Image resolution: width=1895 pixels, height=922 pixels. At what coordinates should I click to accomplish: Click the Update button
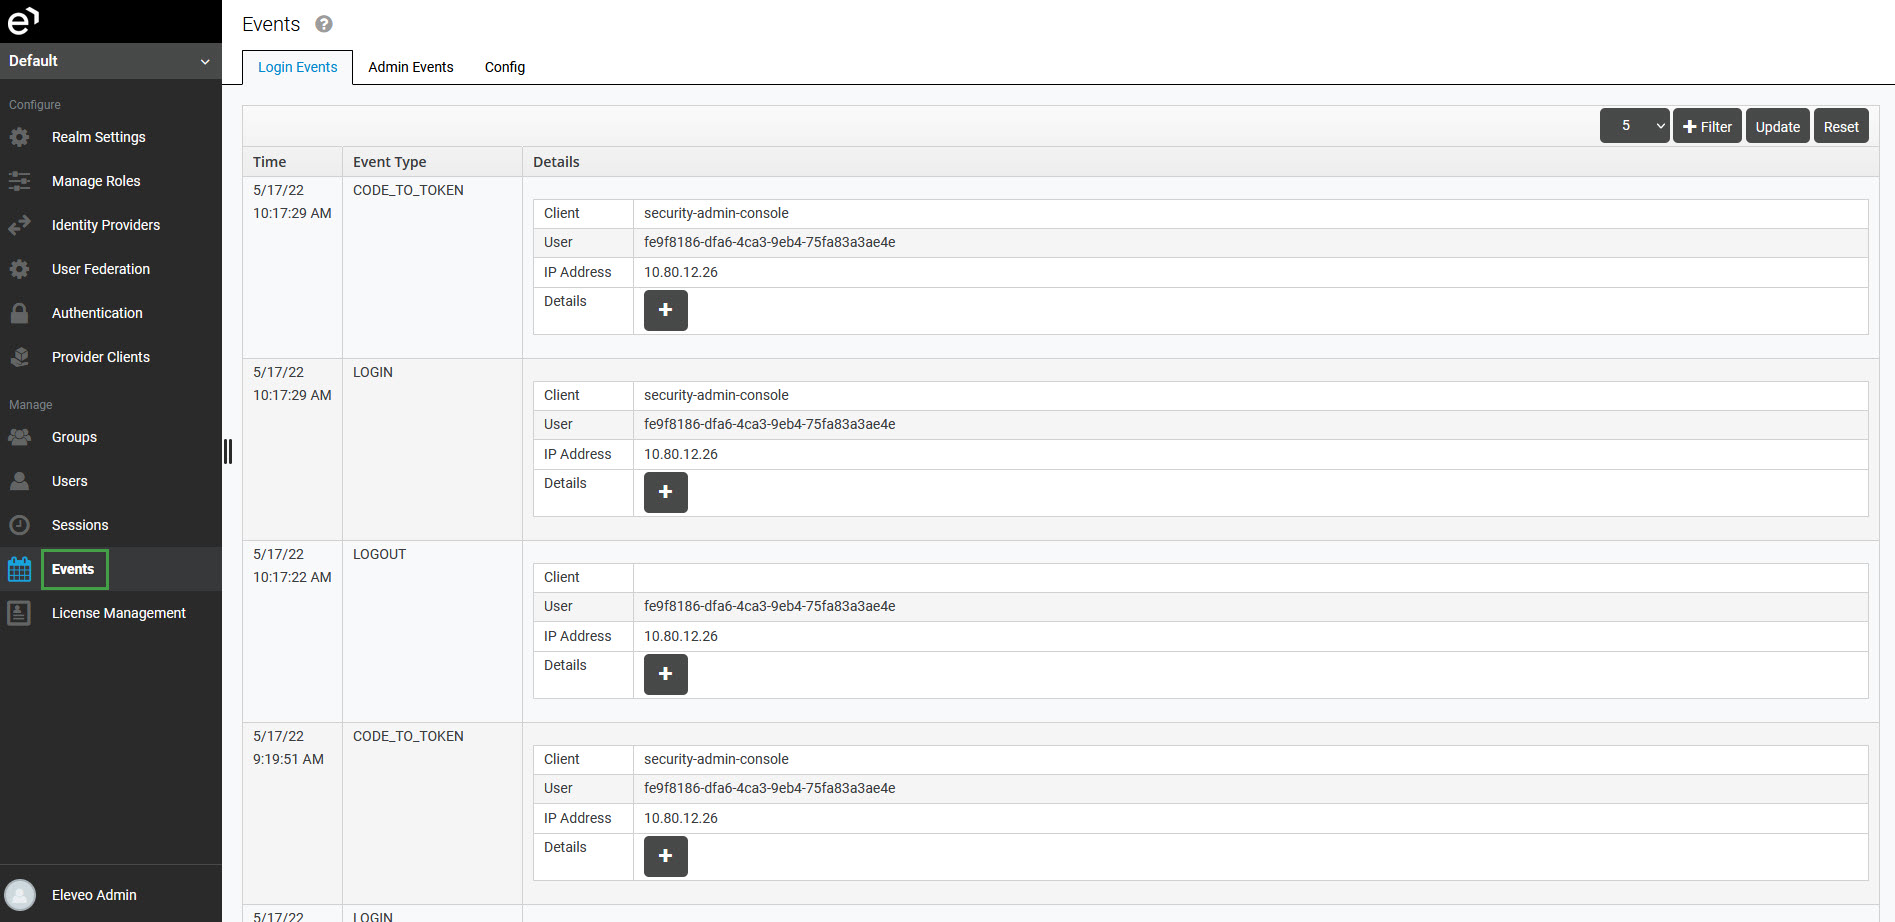(x=1777, y=126)
